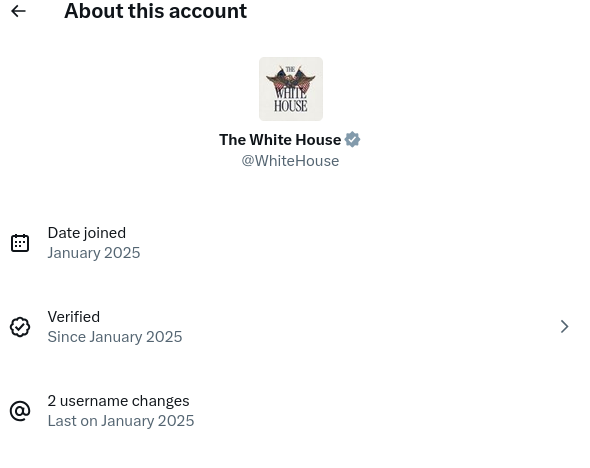Screen dimensions: 590x468
Task: Select the @WhiteHouse handle
Action: tap(290, 161)
